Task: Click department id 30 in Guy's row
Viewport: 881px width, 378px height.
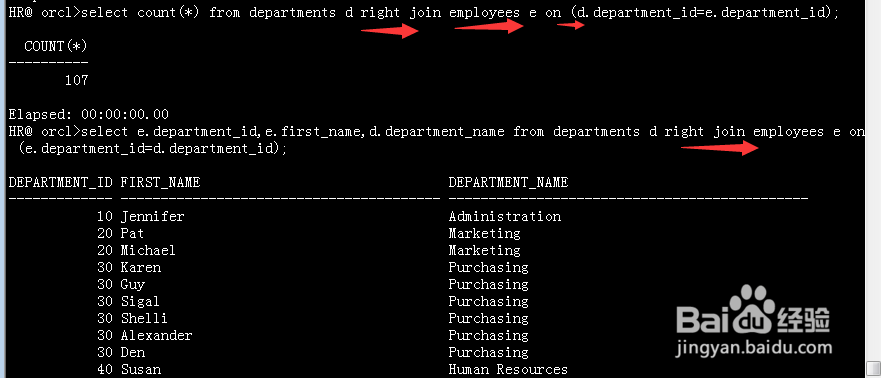Action: [x=105, y=284]
